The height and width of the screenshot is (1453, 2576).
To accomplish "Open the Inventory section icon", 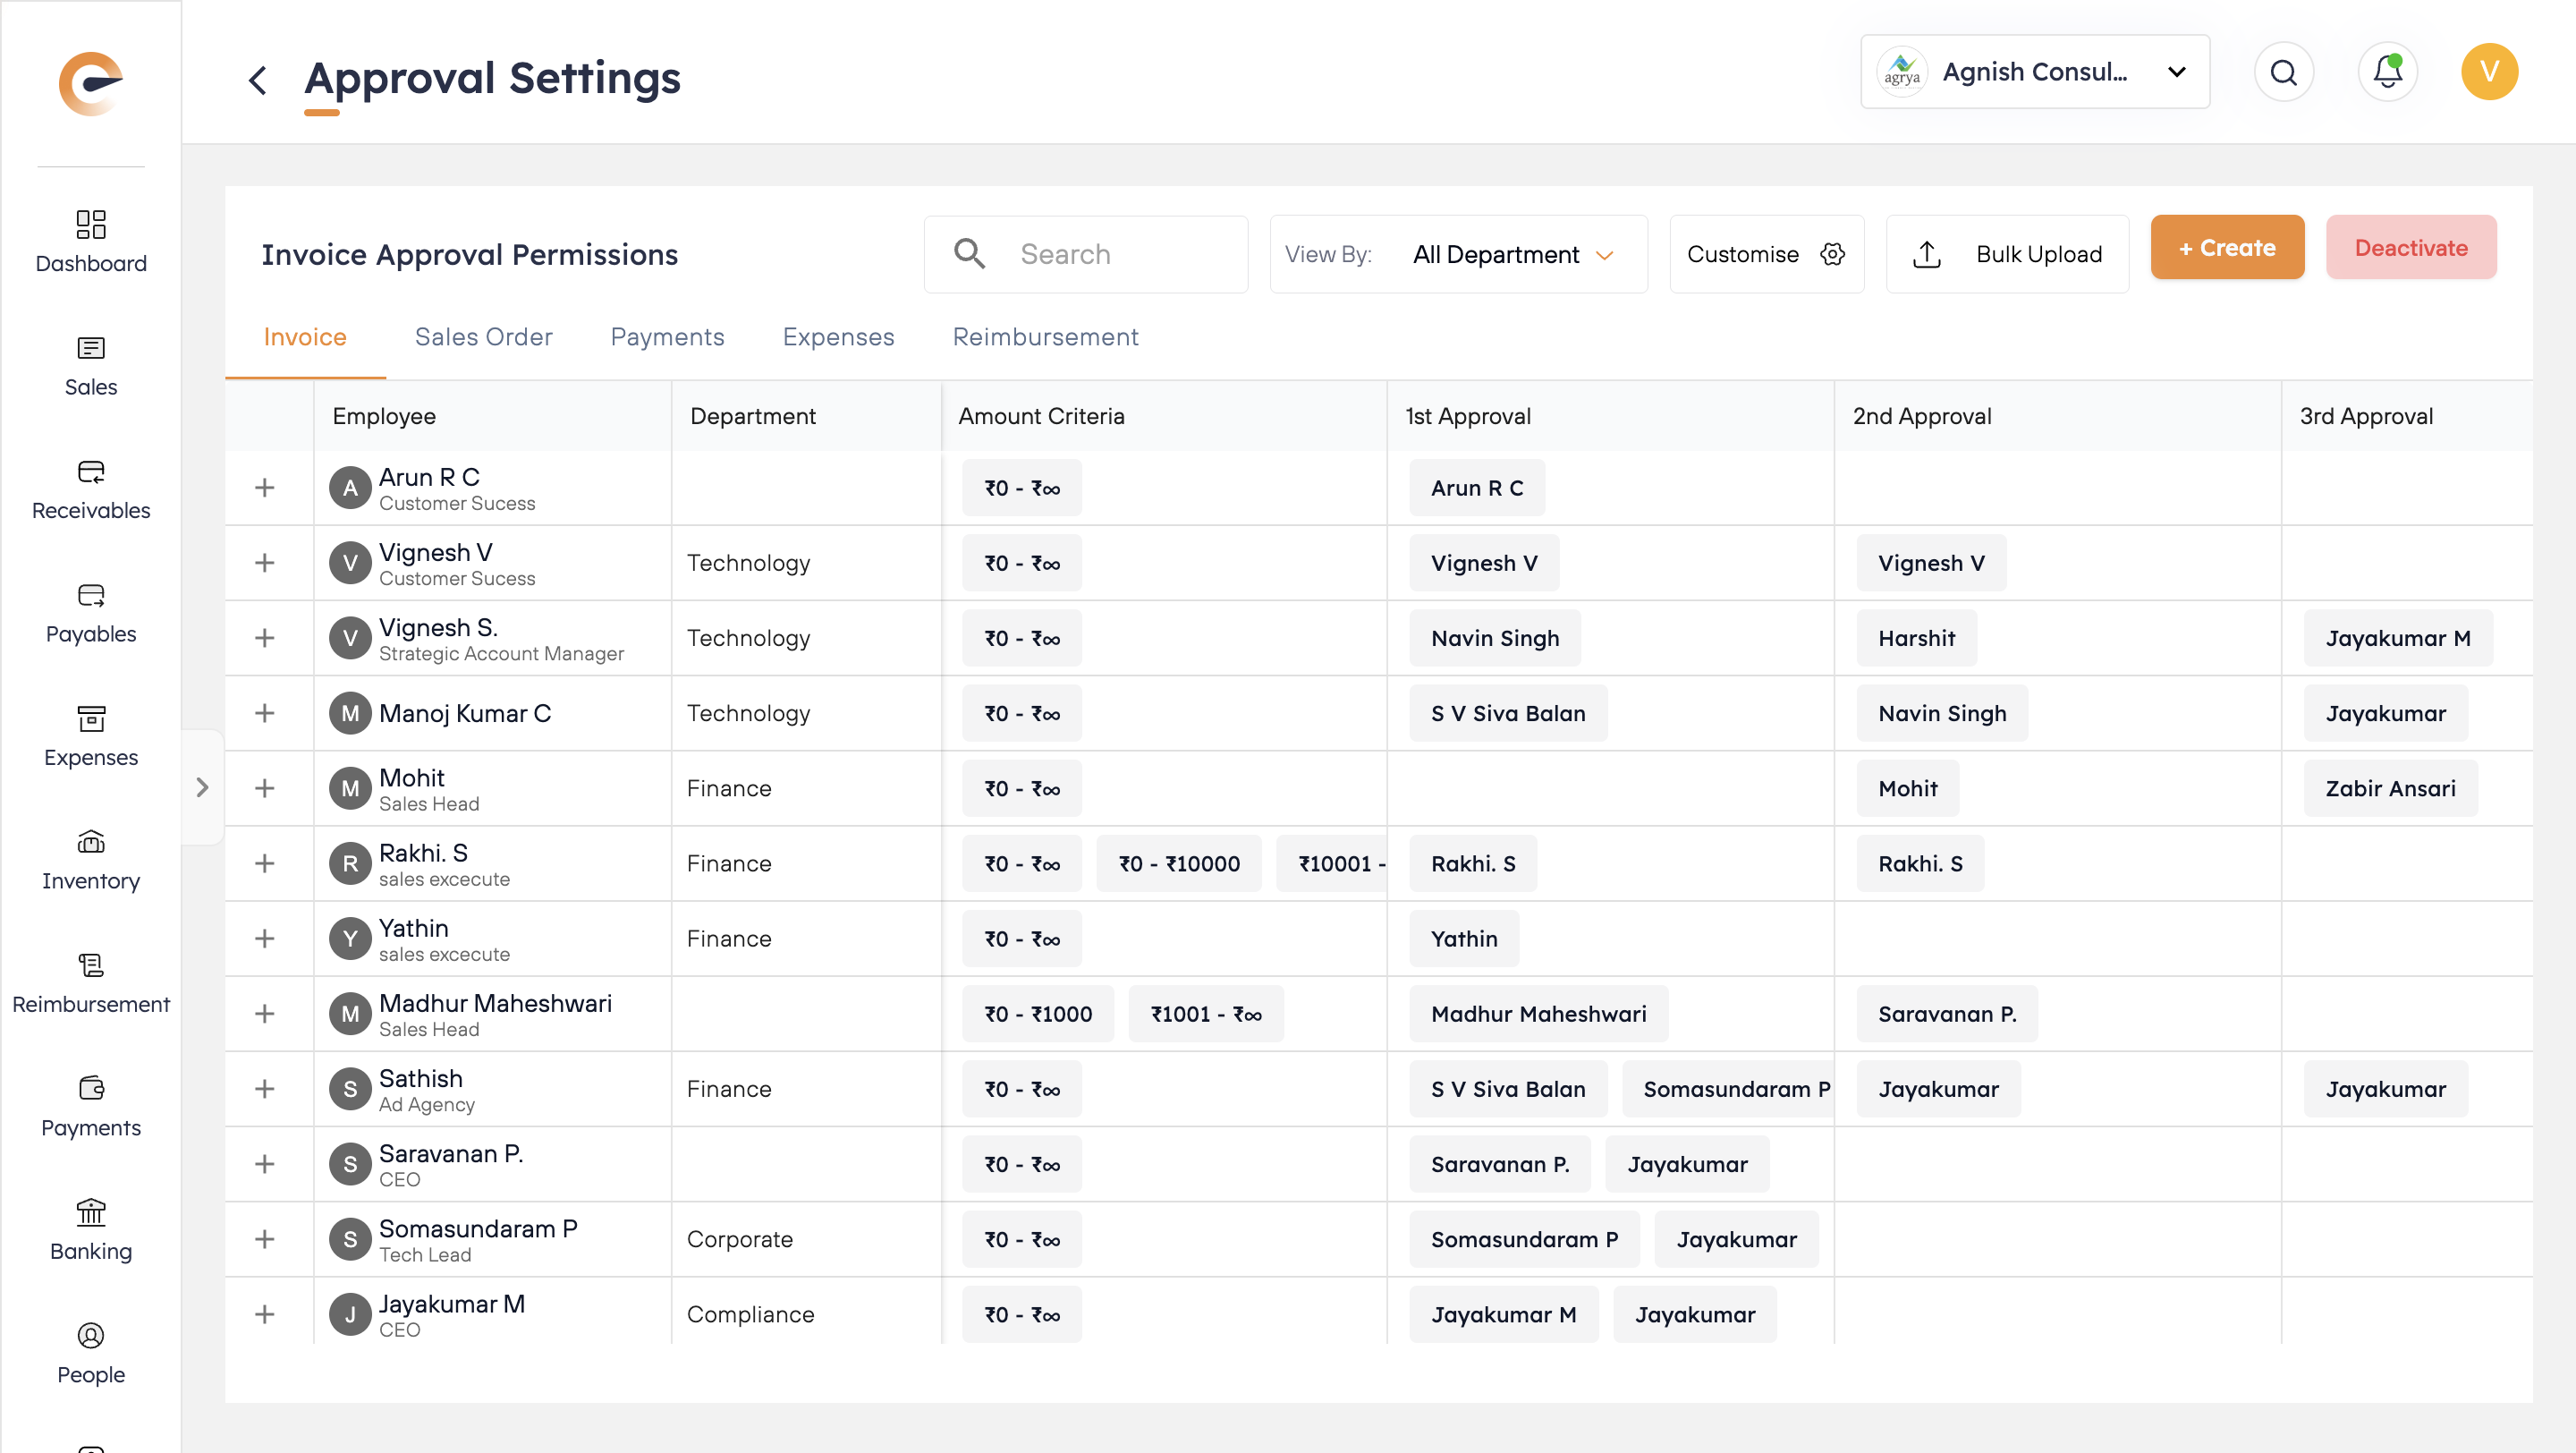I will click(91, 842).
